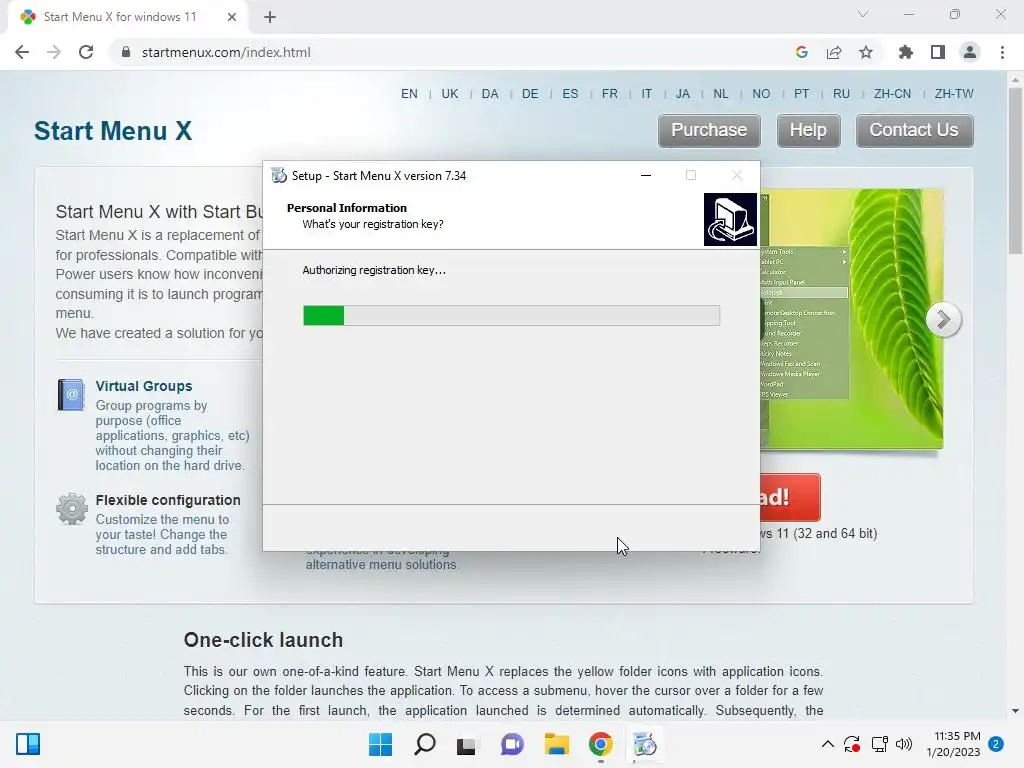The width and height of the screenshot is (1024, 768).
Task: Click the page vertical scrollbar thumb
Action: tap(1016, 171)
